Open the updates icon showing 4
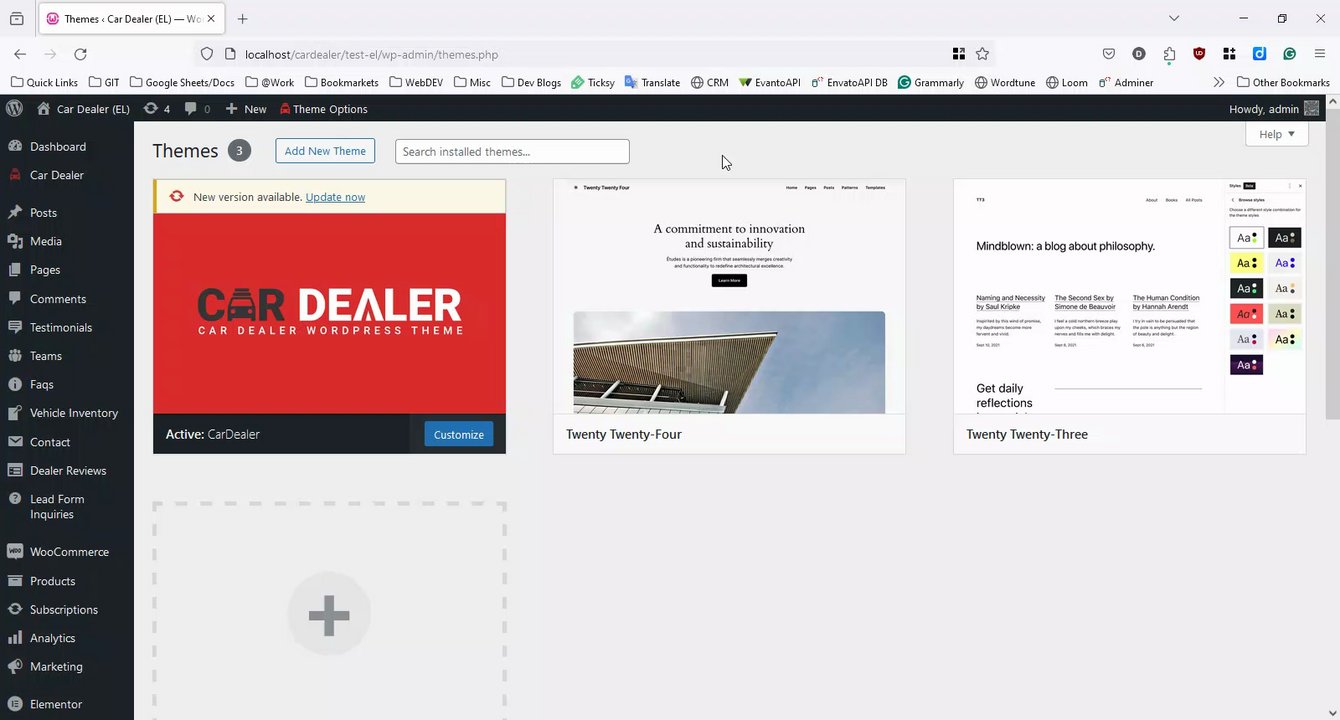1340x720 pixels. point(157,109)
